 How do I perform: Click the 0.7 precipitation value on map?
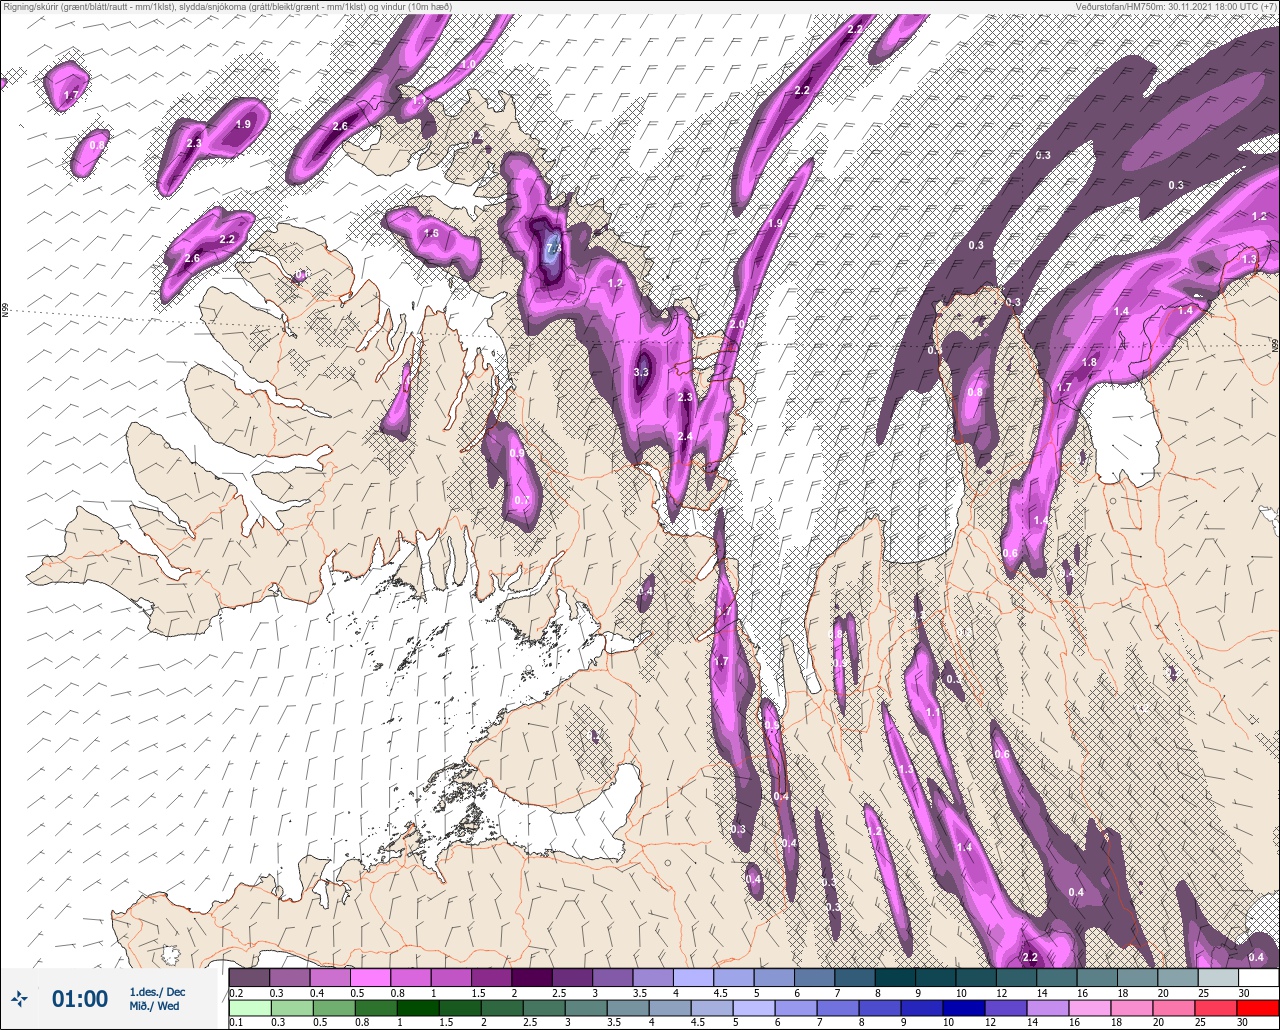point(521,501)
